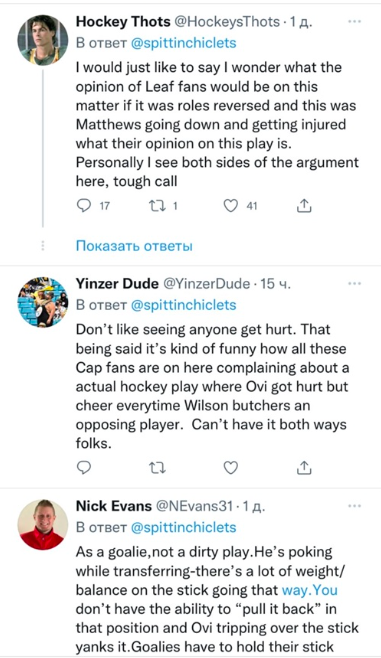381x658 pixels.
Task: Open @spittinchiclets link in Yinzer Dude reply
Action: 184,305
